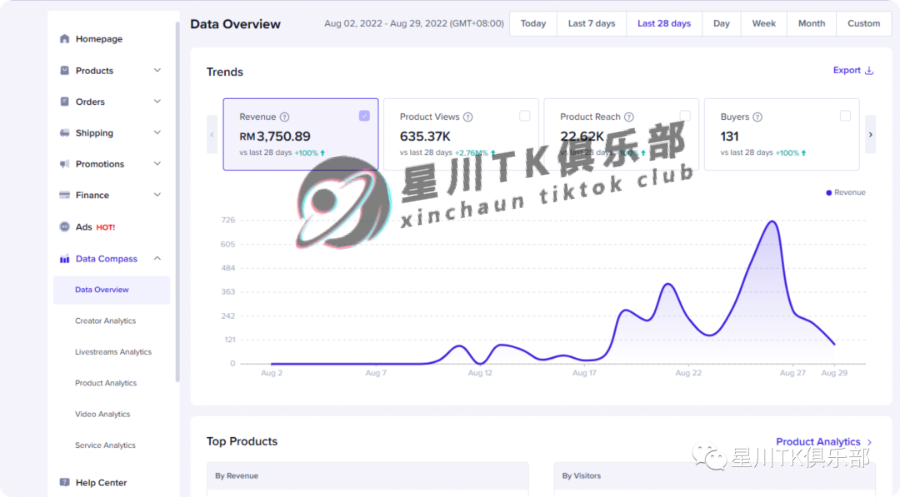Check the Product Views metric checkbox

click(525, 116)
